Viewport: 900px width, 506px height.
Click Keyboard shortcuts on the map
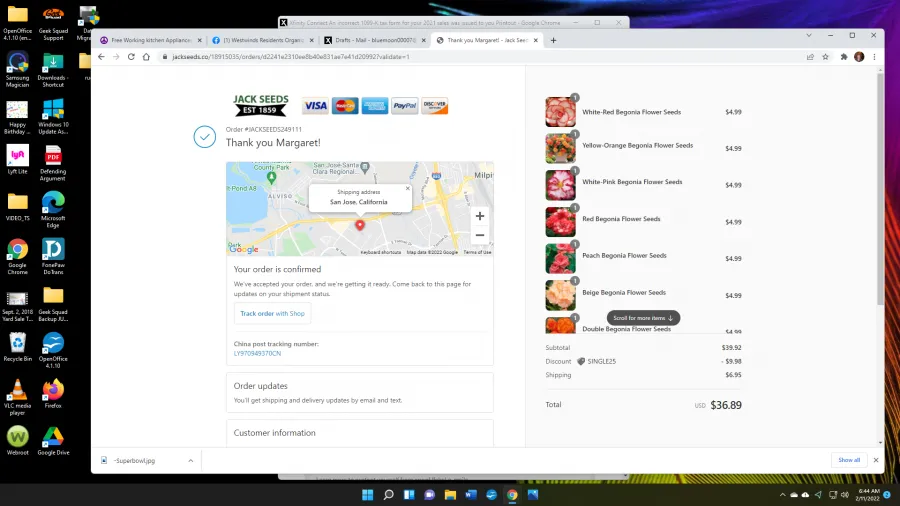381,252
